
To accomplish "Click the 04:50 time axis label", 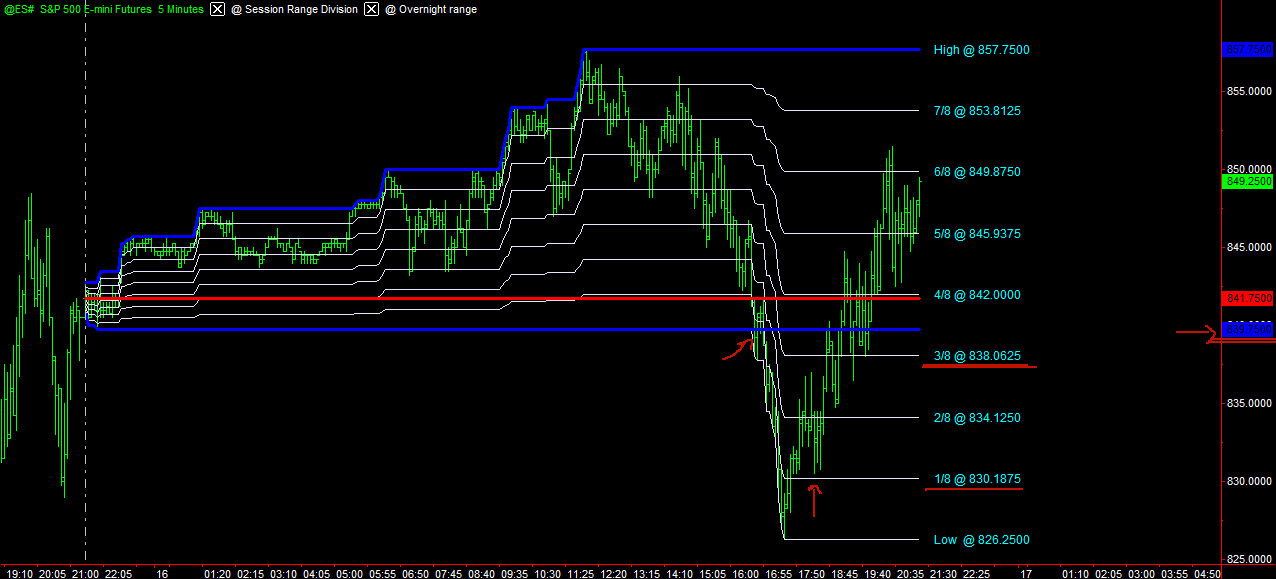I will [1207, 574].
